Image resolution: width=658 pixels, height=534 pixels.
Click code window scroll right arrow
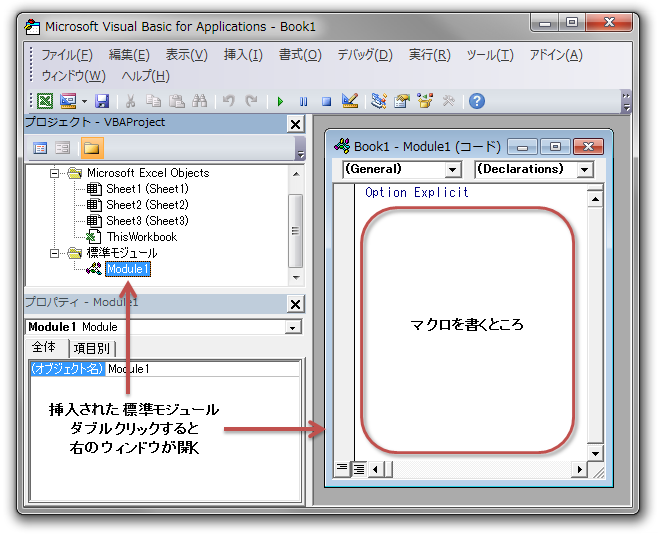(x=579, y=469)
